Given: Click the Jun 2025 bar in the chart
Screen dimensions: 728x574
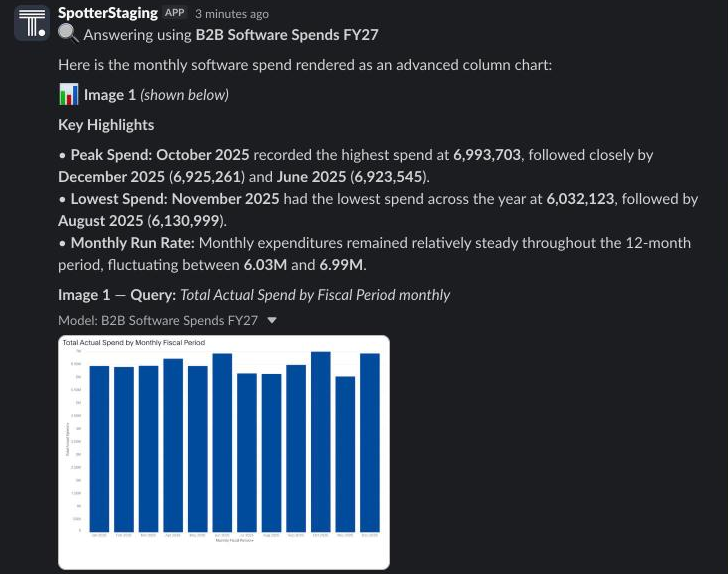Looking at the screenshot, I should pos(222,443).
